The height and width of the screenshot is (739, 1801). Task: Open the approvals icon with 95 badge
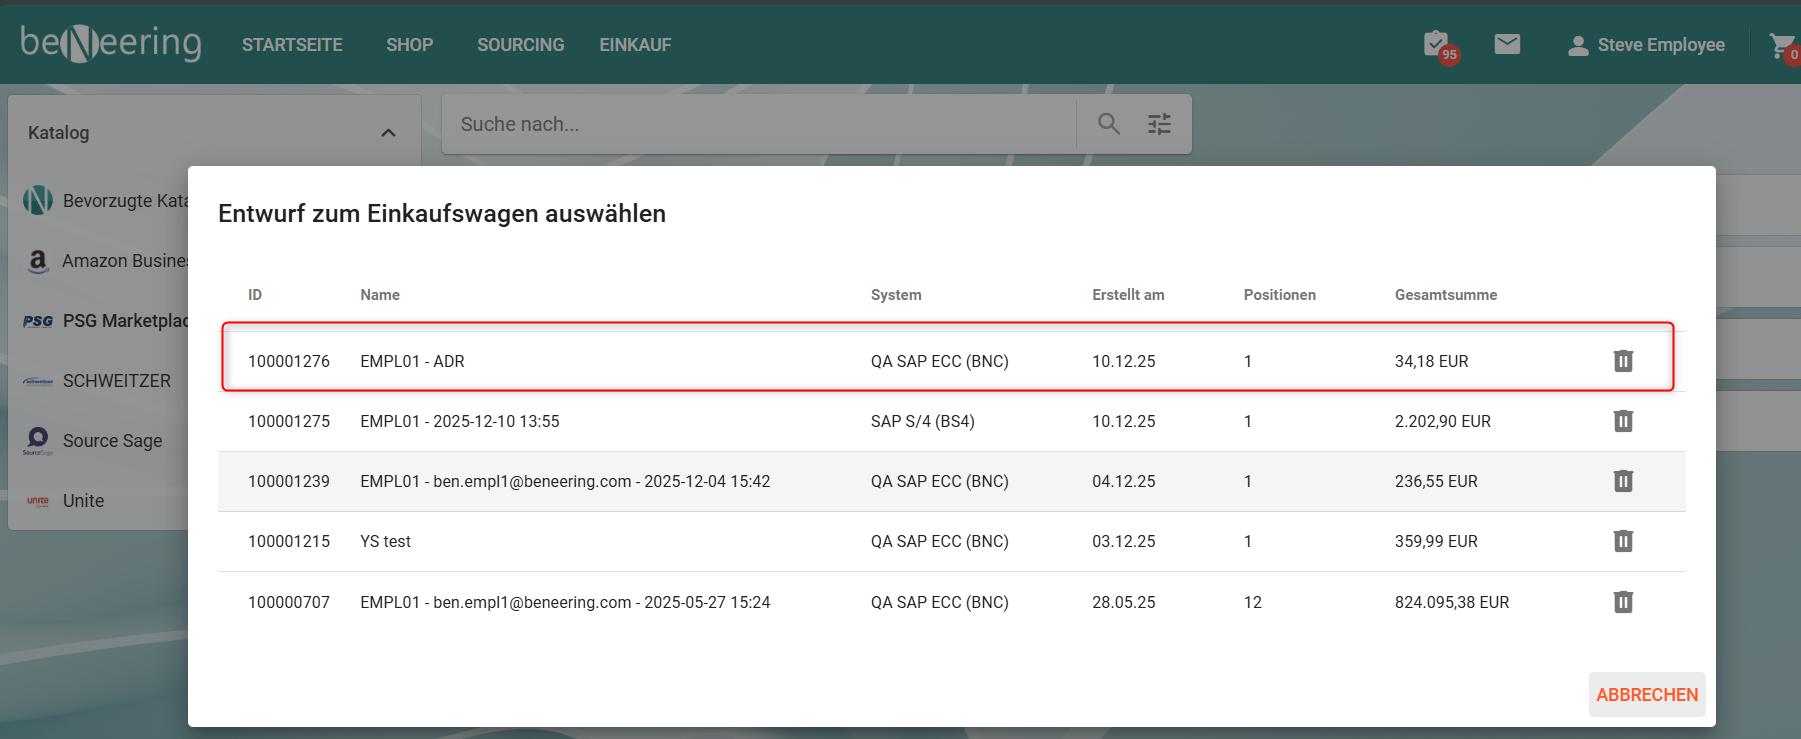pos(1437,45)
